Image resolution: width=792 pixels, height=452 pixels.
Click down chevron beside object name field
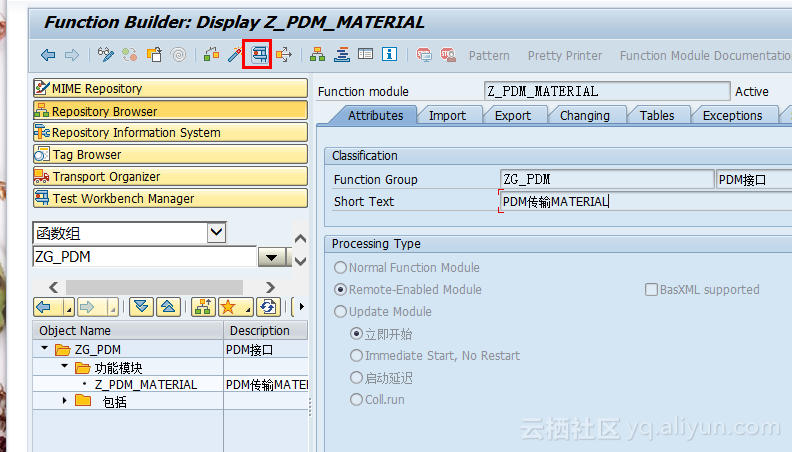pyautogui.click(x=301, y=261)
